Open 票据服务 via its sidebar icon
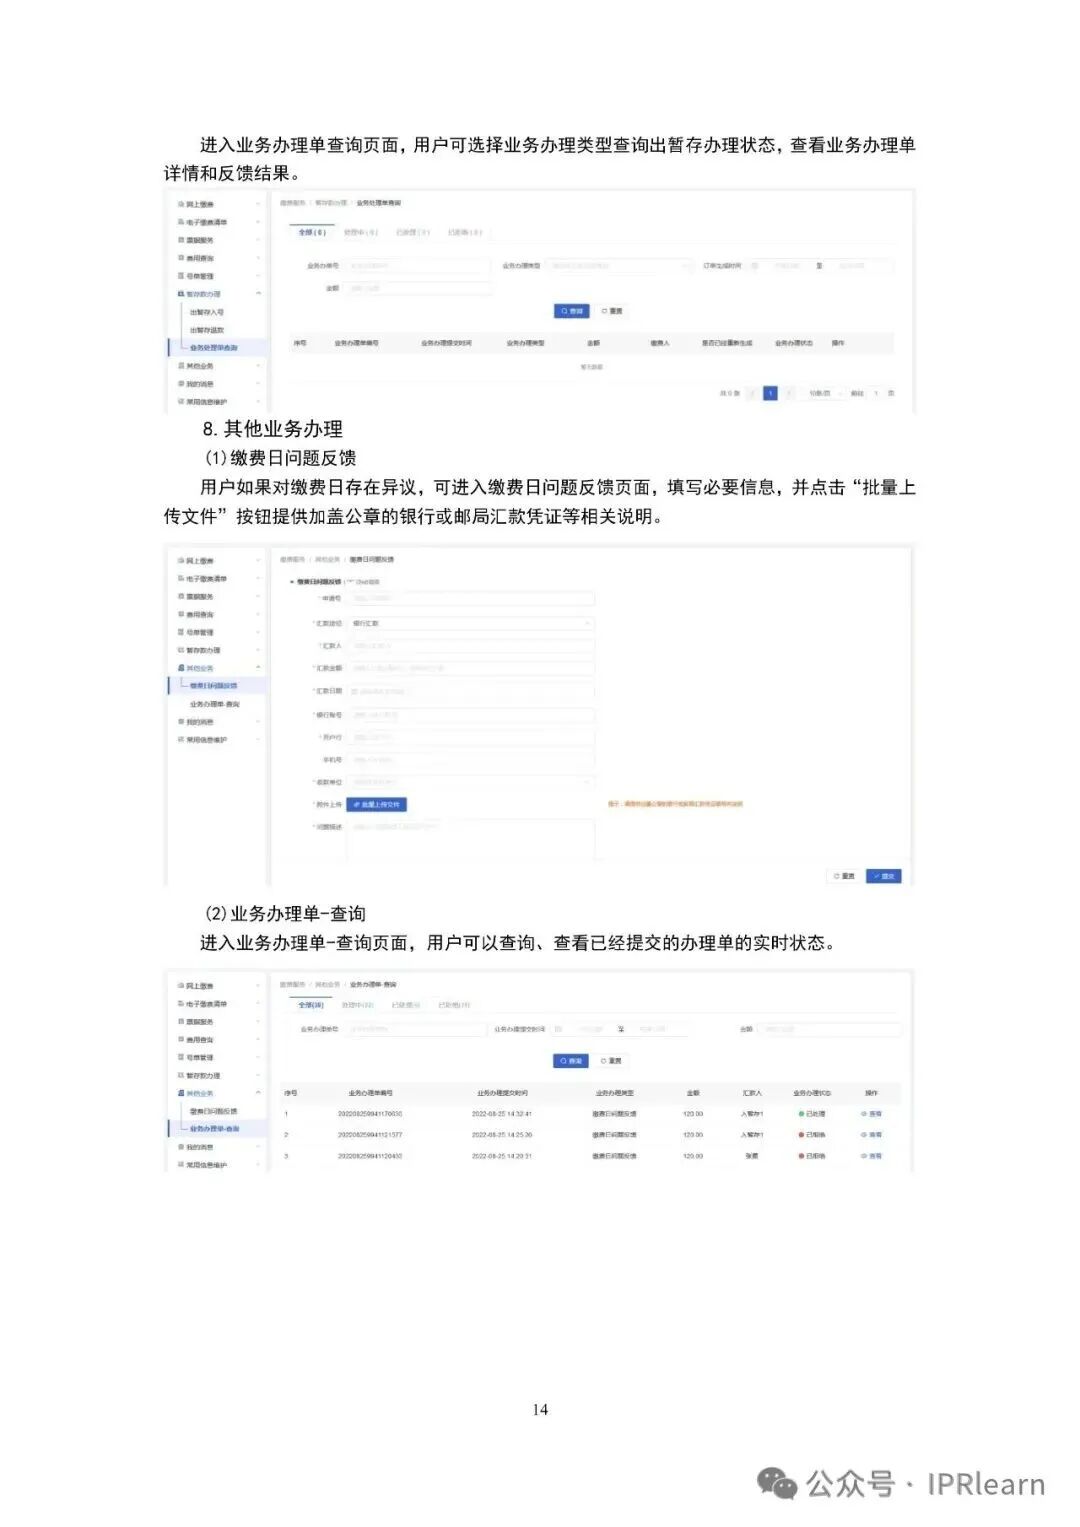Image resolution: width=1080 pixels, height=1527 pixels. pyautogui.click(x=181, y=240)
